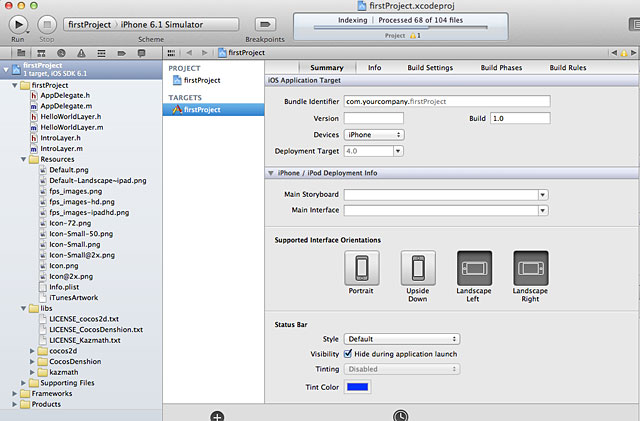Viewport: 640px width, 421px height.
Task: Open the Breakpoint navigator icon
Action: click(x=121, y=53)
